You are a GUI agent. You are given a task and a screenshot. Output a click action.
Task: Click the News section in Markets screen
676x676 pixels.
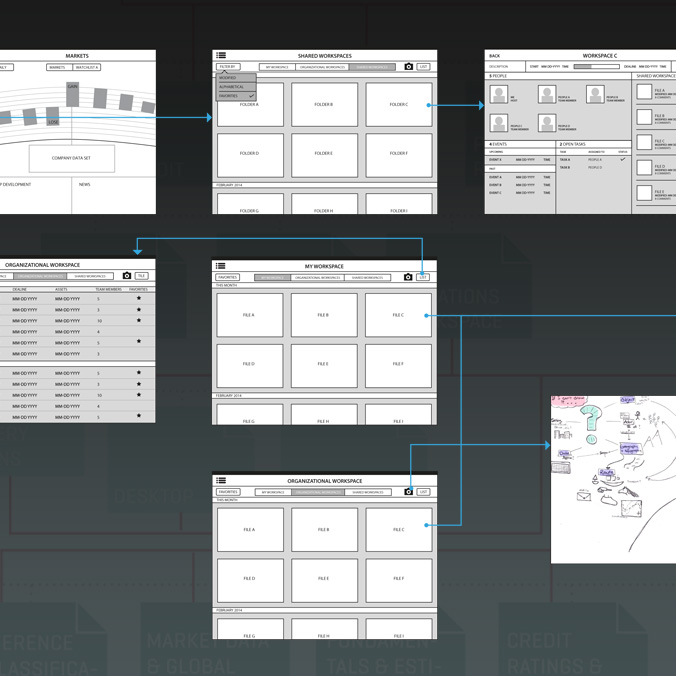tap(114, 195)
